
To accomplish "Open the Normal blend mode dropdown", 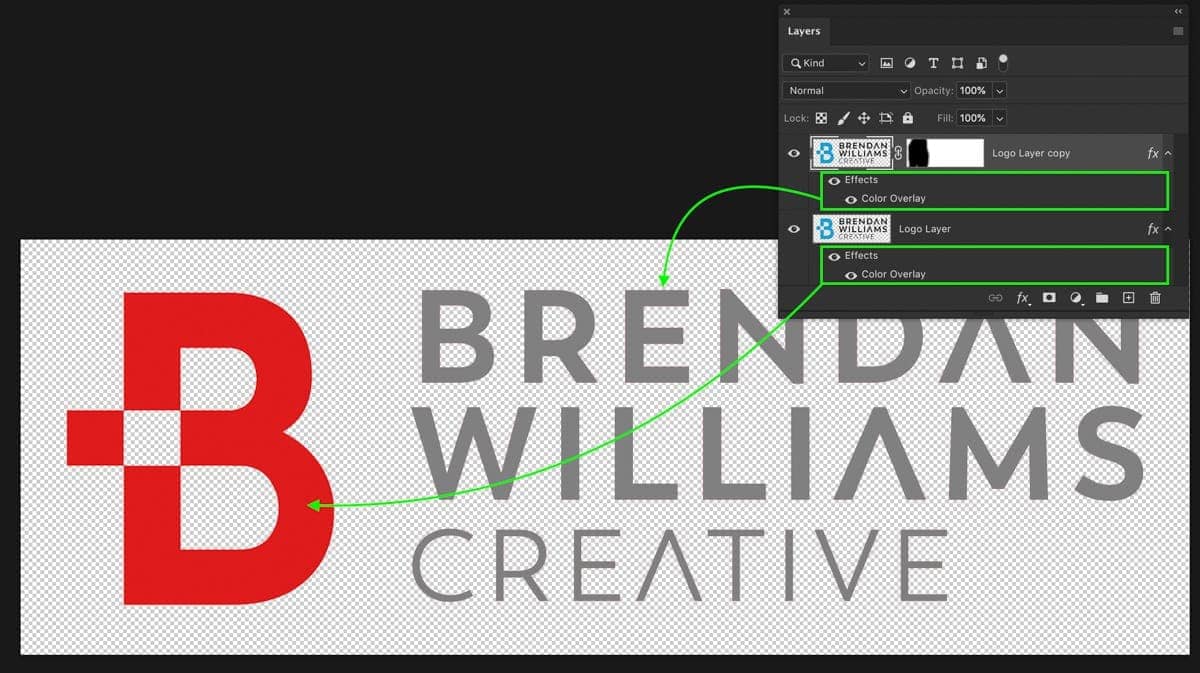I will [x=846, y=91].
